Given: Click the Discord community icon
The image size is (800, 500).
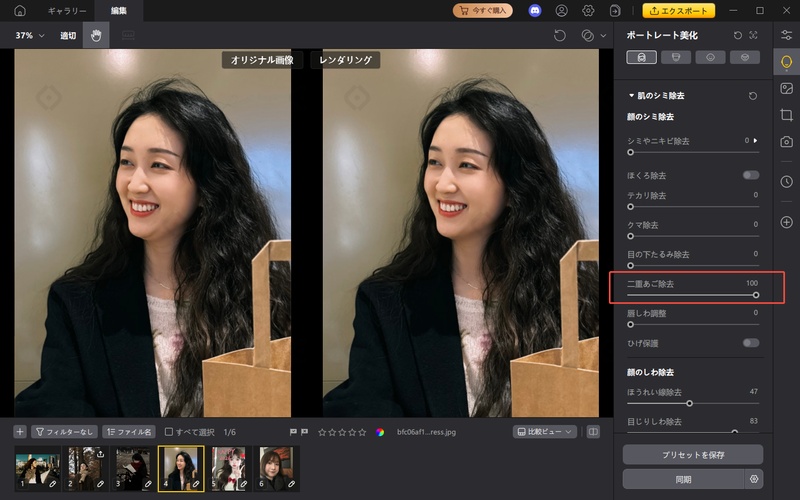Looking at the screenshot, I should coord(535,11).
